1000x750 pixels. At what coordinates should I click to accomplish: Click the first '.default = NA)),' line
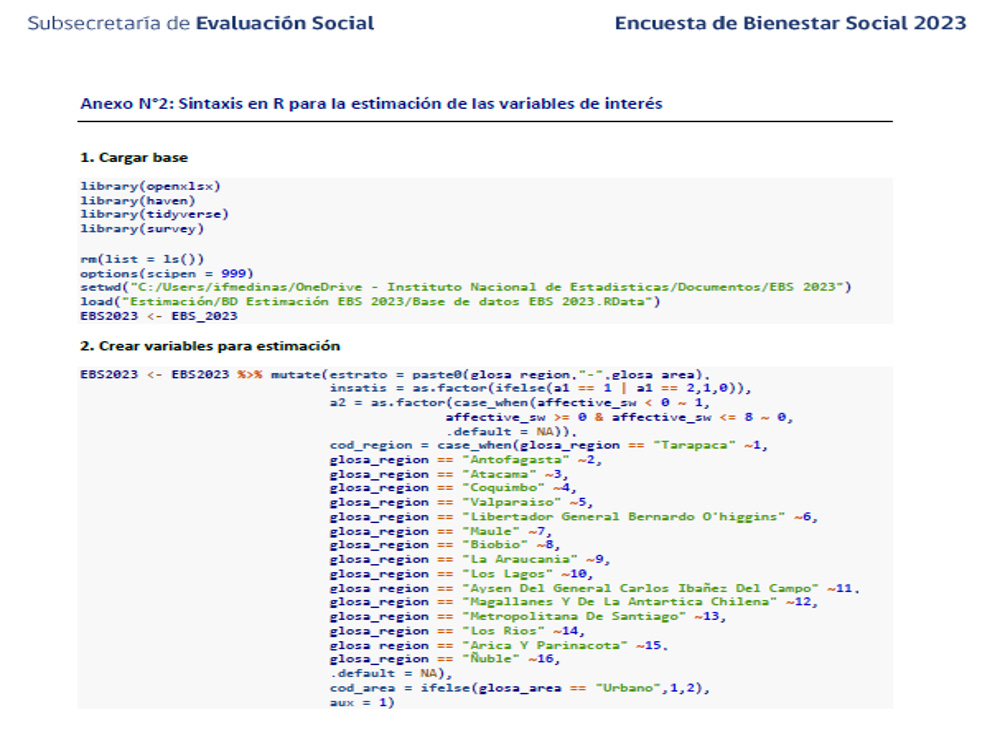click(x=511, y=431)
